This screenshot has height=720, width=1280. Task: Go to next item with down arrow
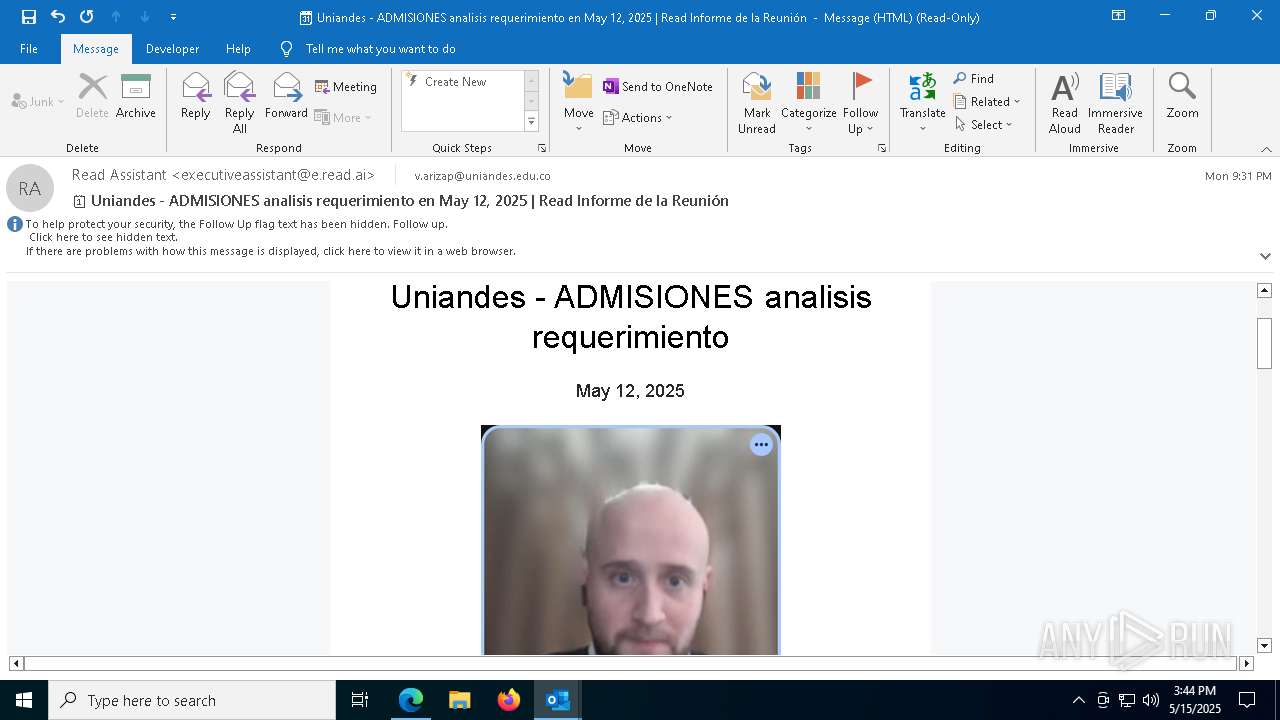point(145,17)
